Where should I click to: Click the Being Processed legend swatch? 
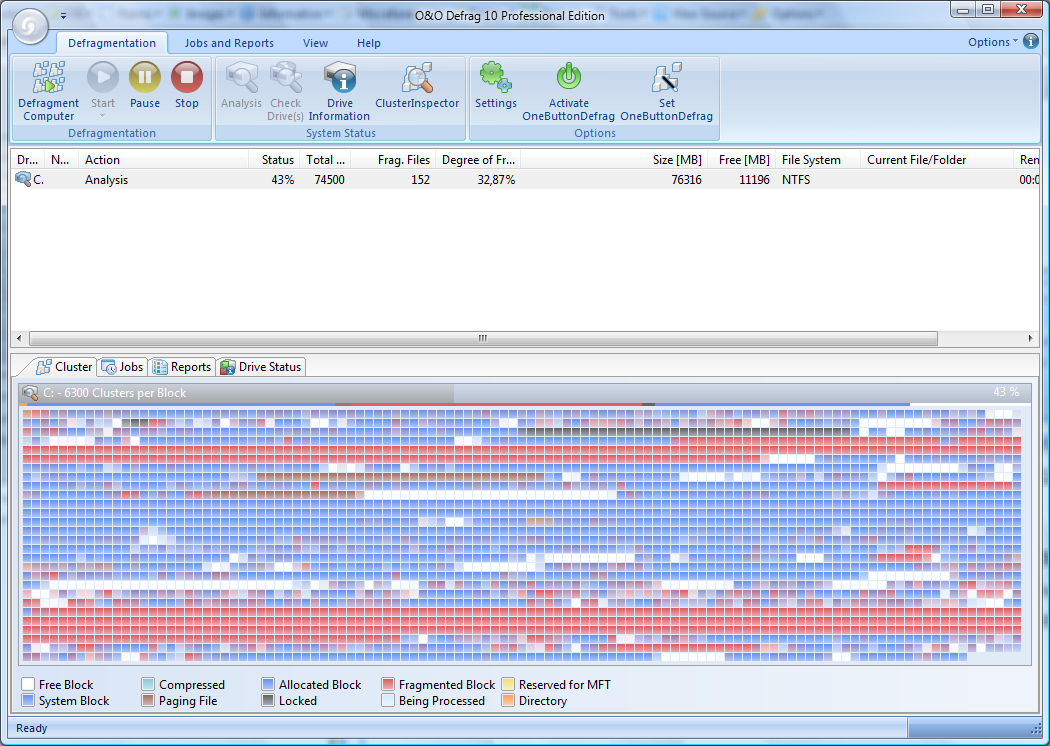(x=388, y=700)
